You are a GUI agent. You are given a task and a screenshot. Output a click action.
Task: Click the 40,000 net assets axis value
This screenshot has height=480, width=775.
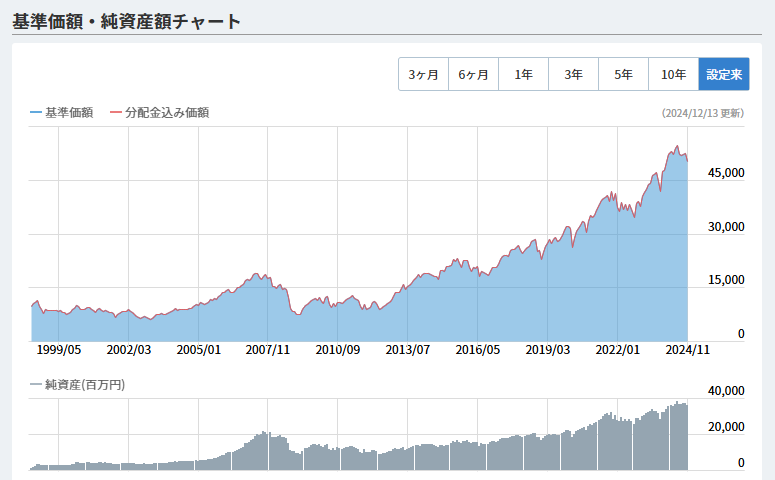point(726,391)
